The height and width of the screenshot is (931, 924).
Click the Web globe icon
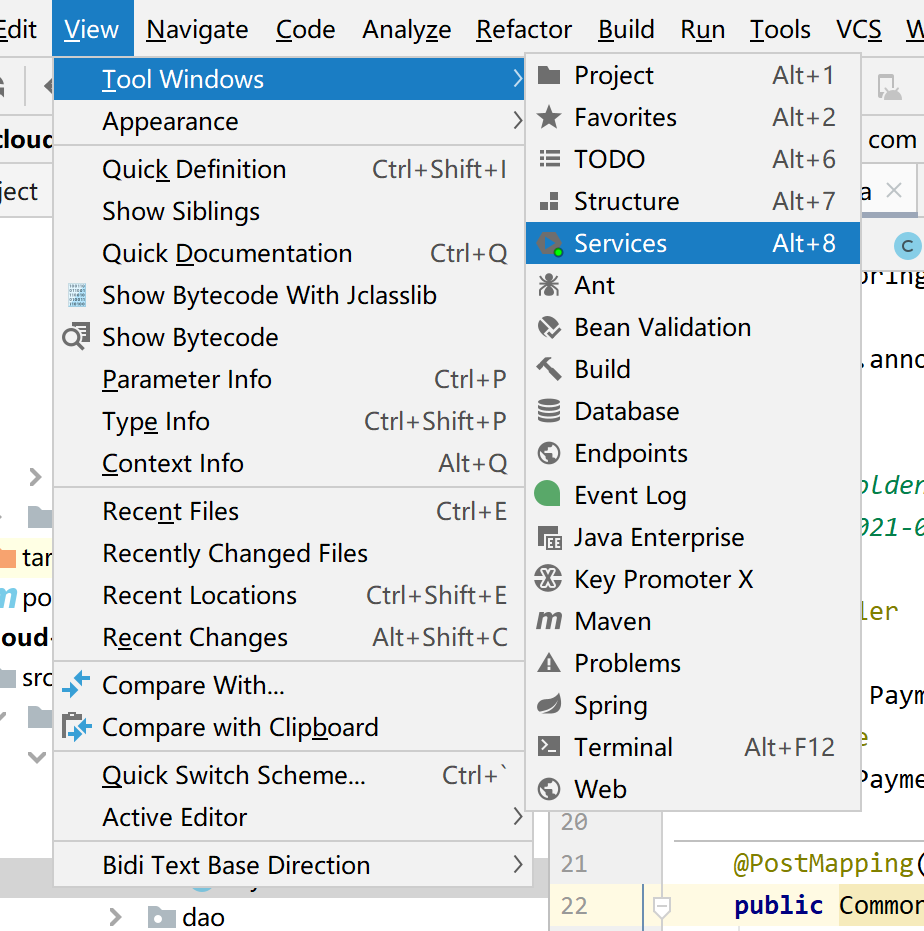pyautogui.click(x=549, y=789)
